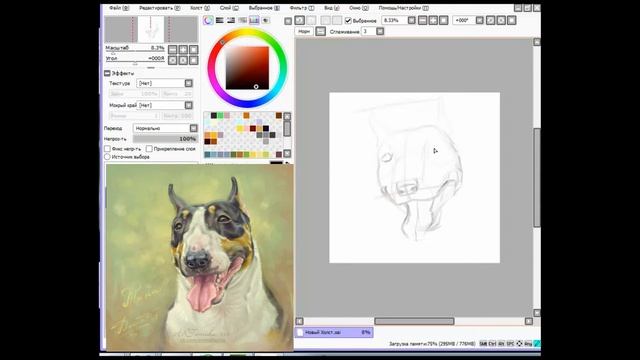Click the redo button in toolbar
The image size is (640, 360).
(x=311, y=20)
